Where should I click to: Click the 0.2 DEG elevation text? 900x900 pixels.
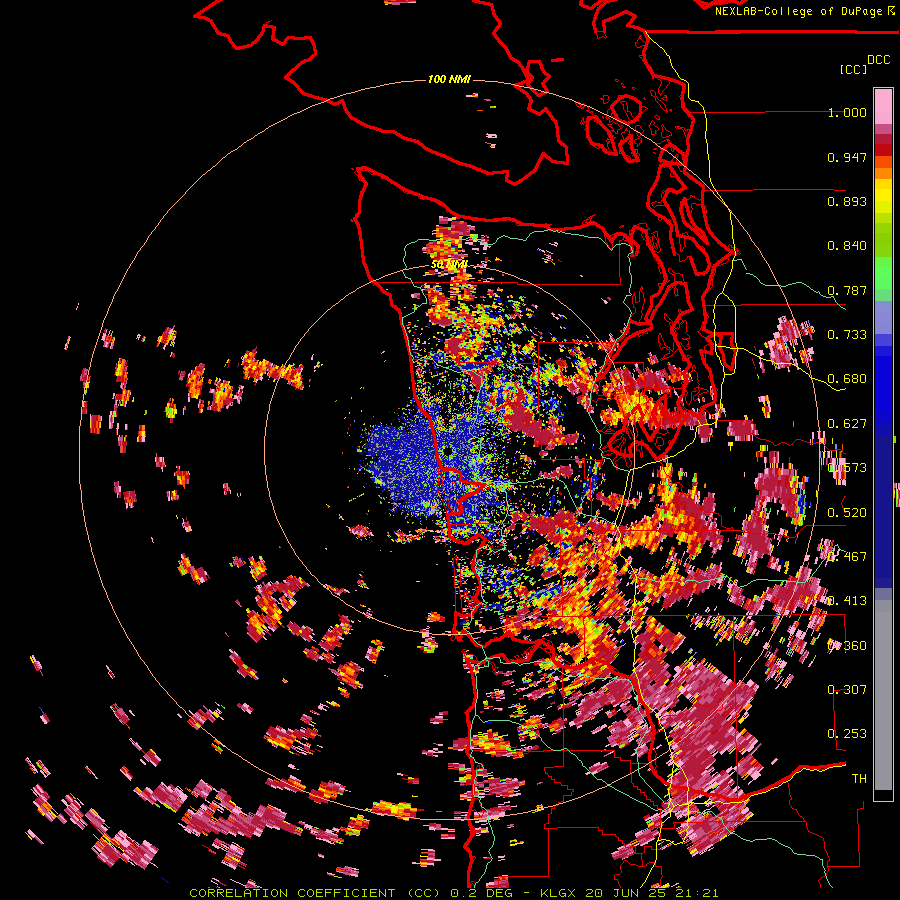[x=484, y=893]
